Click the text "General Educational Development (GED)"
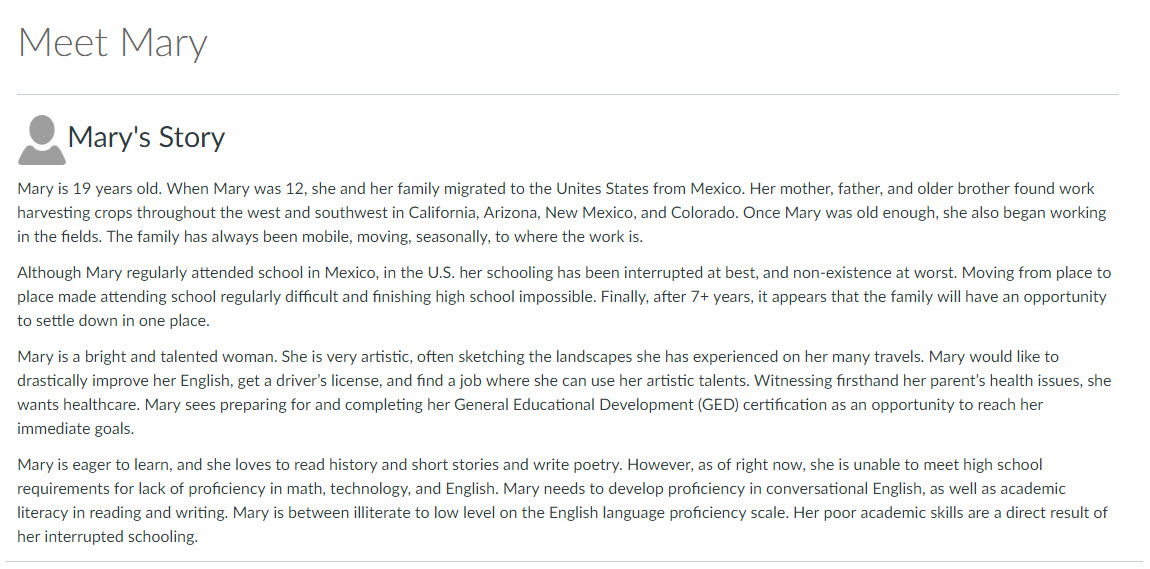The height and width of the screenshot is (569, 1150). click(597, 405)
